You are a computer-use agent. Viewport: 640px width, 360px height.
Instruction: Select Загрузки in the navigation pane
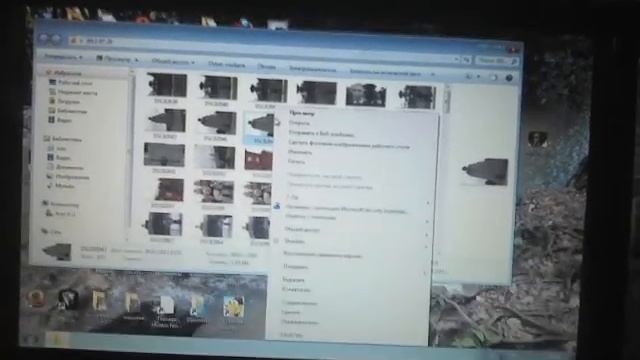65,101
